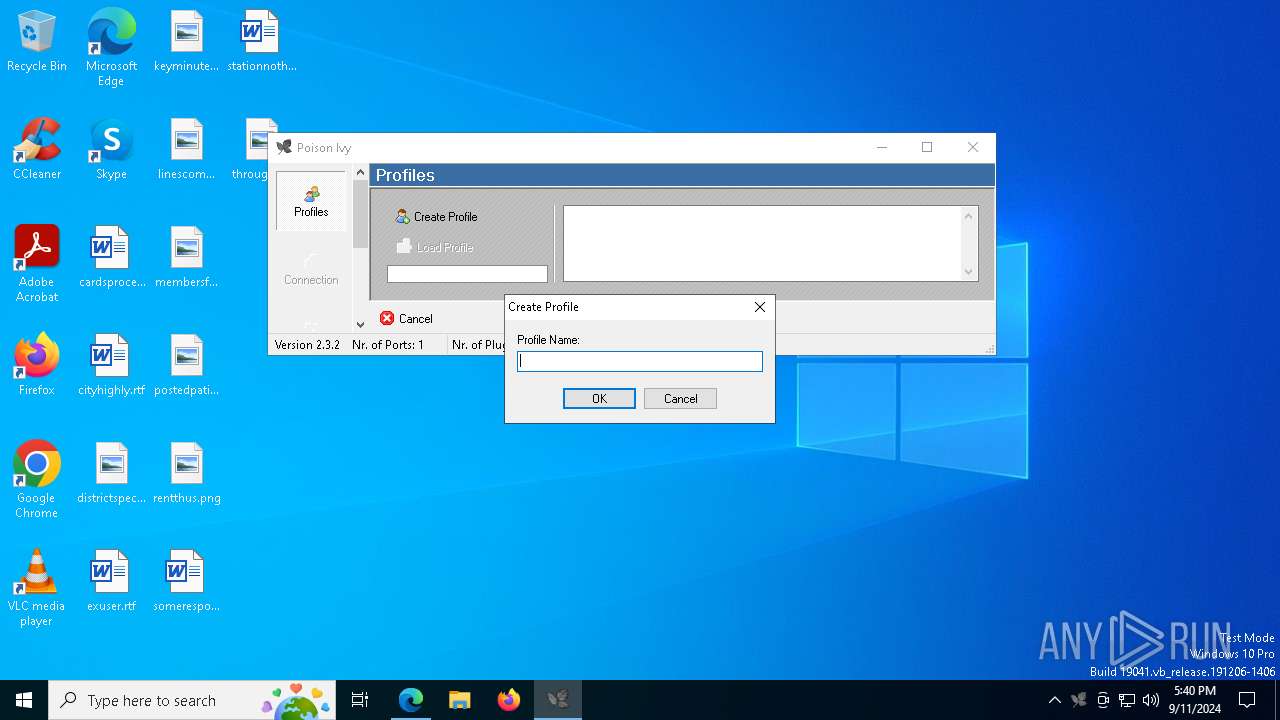Select the postedpati... image file icon
The image size is (1280, 720).
pos(187,365)
